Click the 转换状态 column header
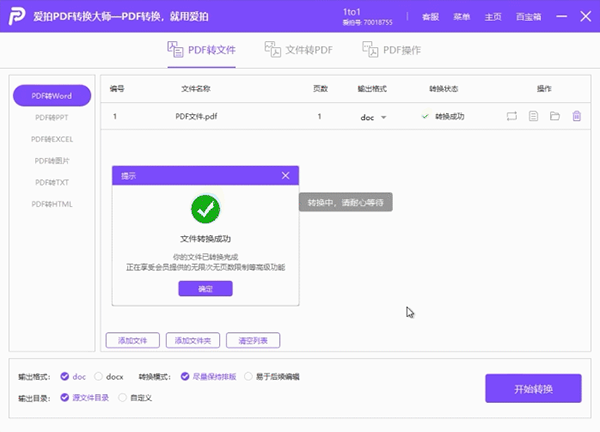Viewport: 600px width, 432px height. point(444,89)
